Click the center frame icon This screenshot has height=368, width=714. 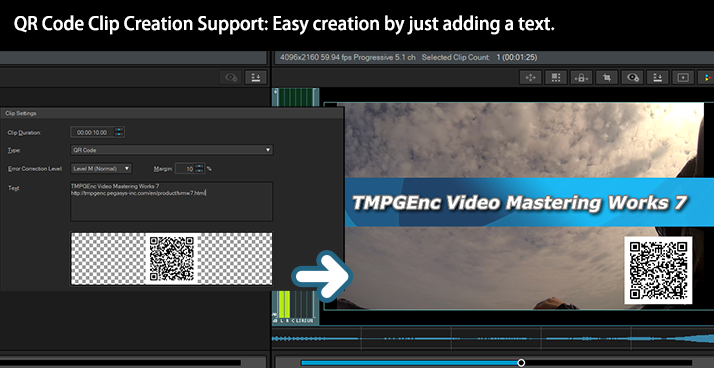pos(683,77)
